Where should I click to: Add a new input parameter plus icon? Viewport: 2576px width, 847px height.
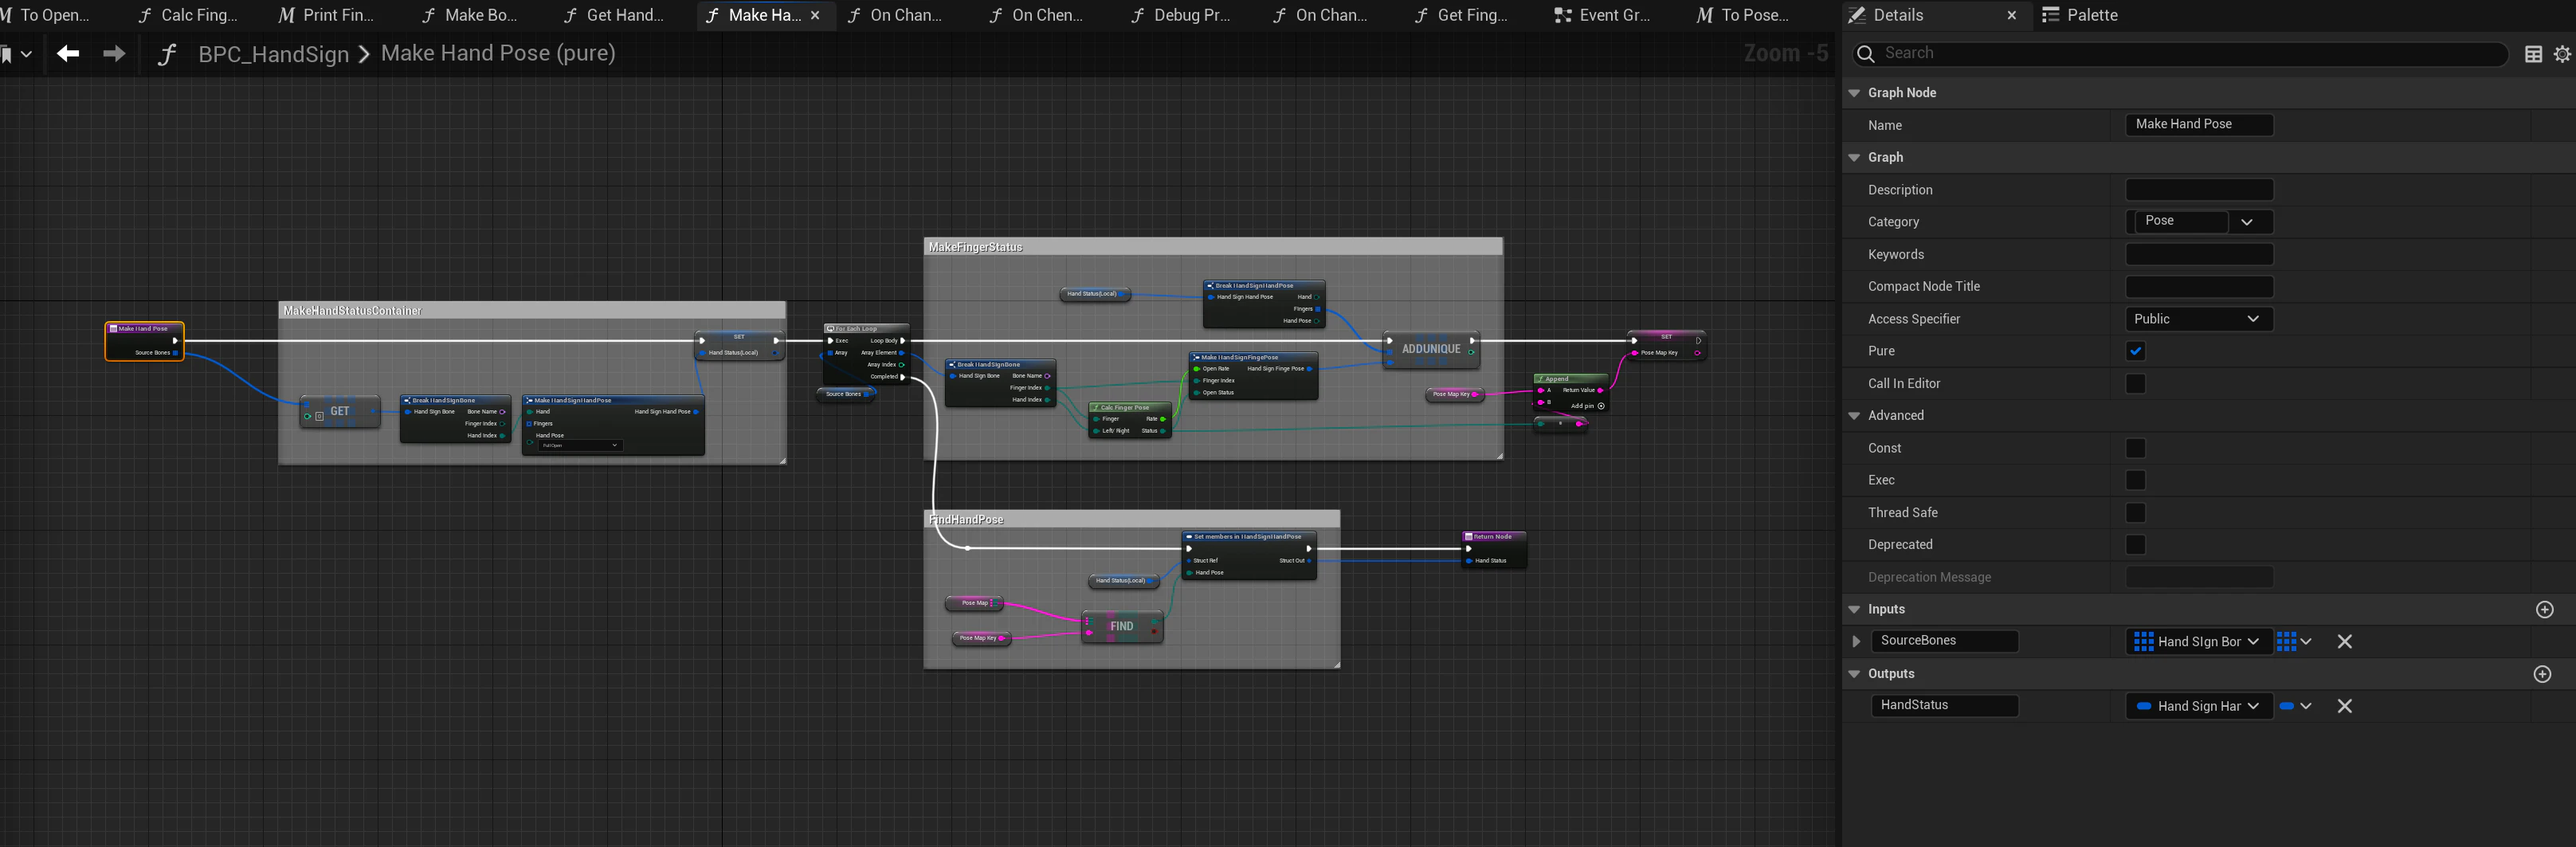click(x=2545, y=609)
